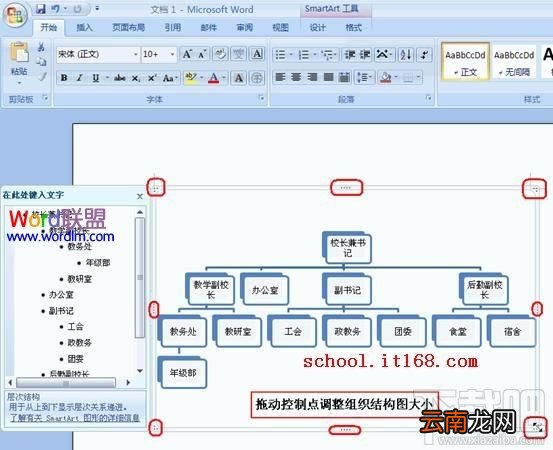Screen dimensions: 553x450
Task: Grow the font size
Action: [x=187, y=54]
